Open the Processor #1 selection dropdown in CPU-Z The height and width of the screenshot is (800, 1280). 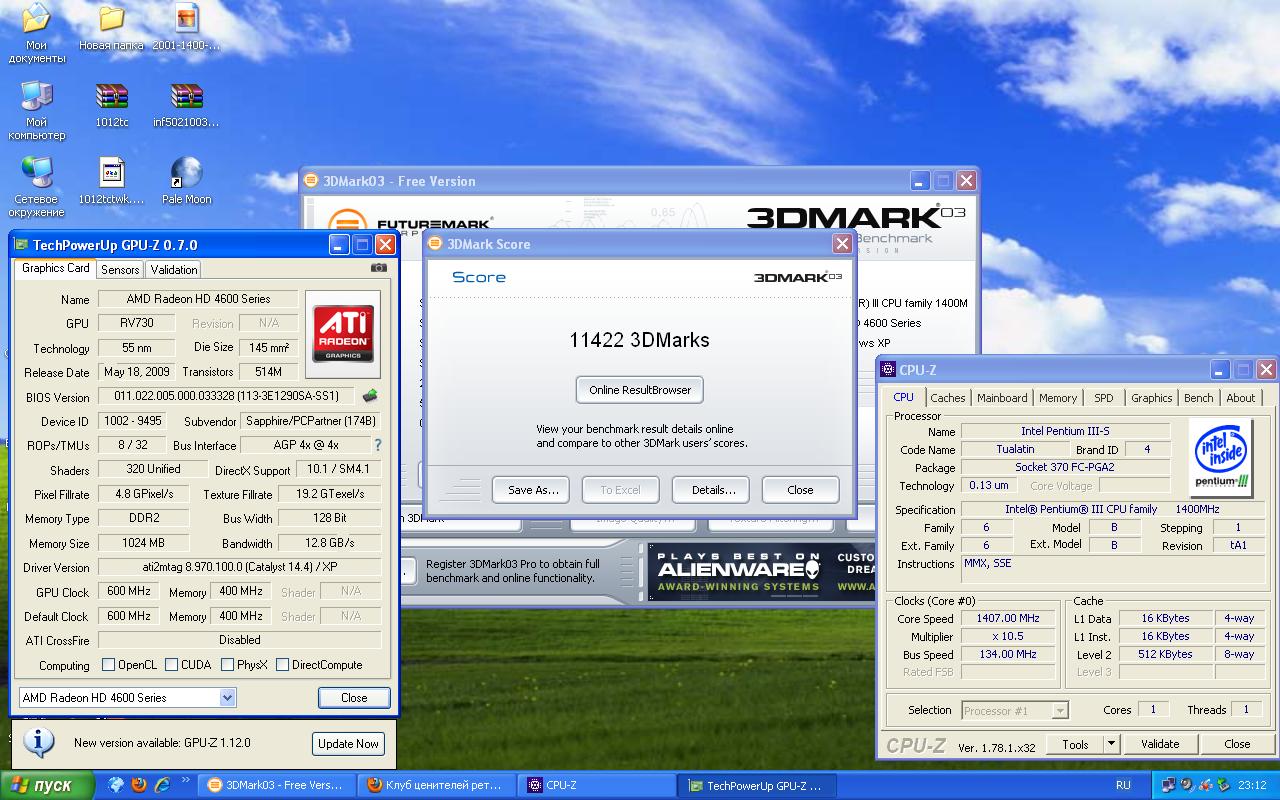1015,710
